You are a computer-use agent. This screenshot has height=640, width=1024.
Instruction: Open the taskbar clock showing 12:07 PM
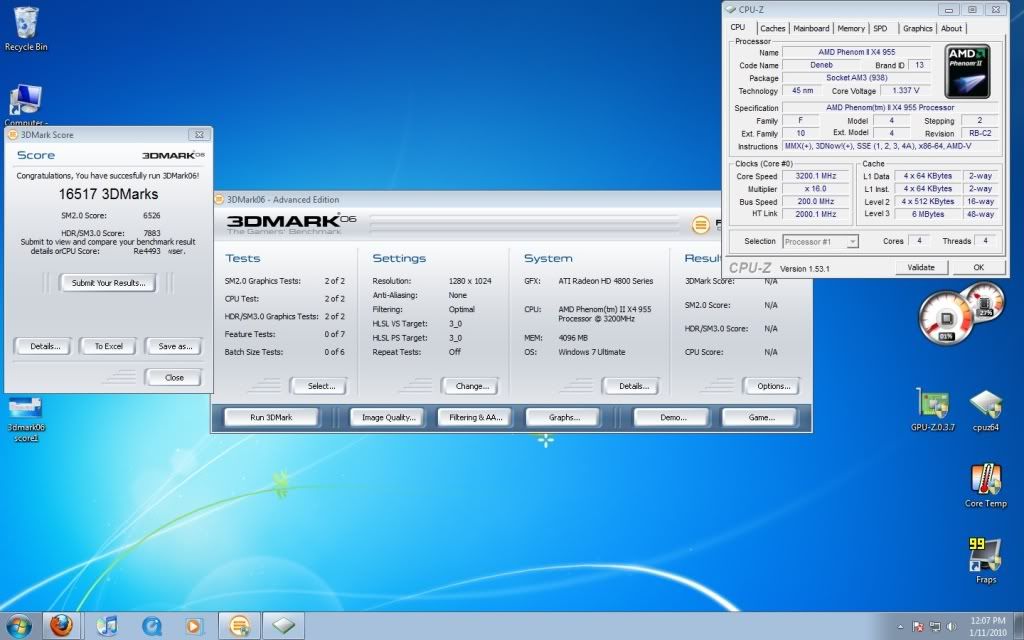click(x=987, y=626)
